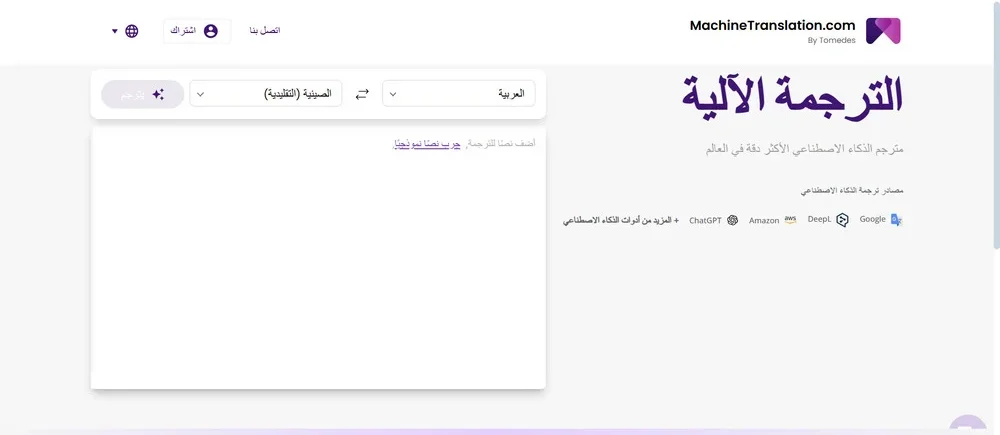Open the العربية source language dropdown
Image resolution: width=1000 pixels, height=435 pixels.
point(459,94)
